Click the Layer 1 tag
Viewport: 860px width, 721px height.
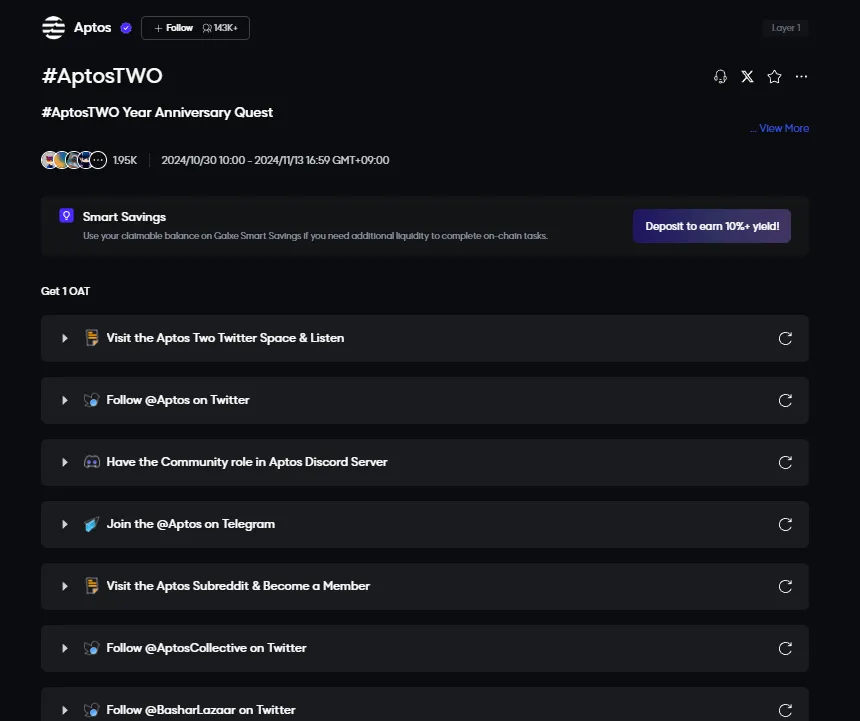click(786, 28)
